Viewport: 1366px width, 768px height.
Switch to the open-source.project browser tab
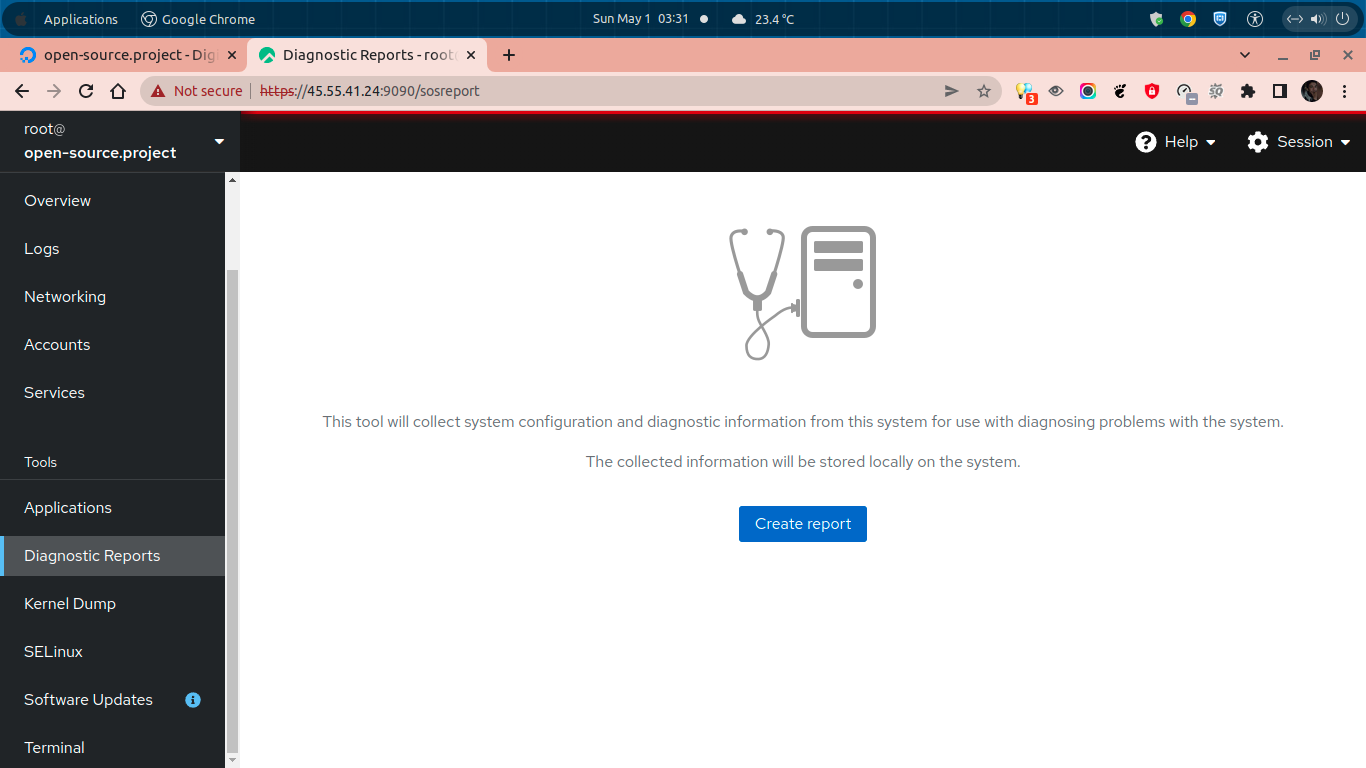[x=126, y=55]
